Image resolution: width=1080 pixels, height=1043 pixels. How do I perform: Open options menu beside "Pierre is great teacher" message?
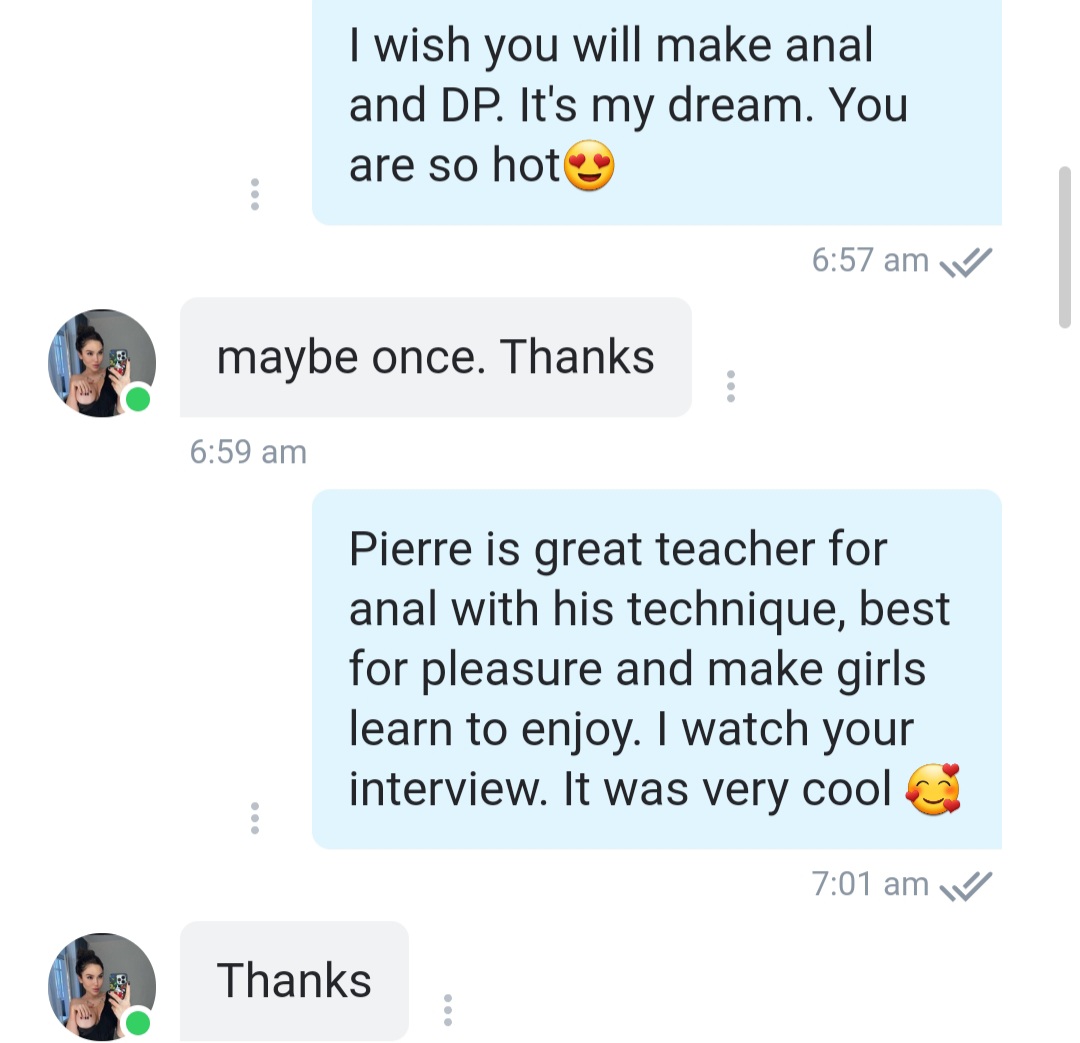255,818
